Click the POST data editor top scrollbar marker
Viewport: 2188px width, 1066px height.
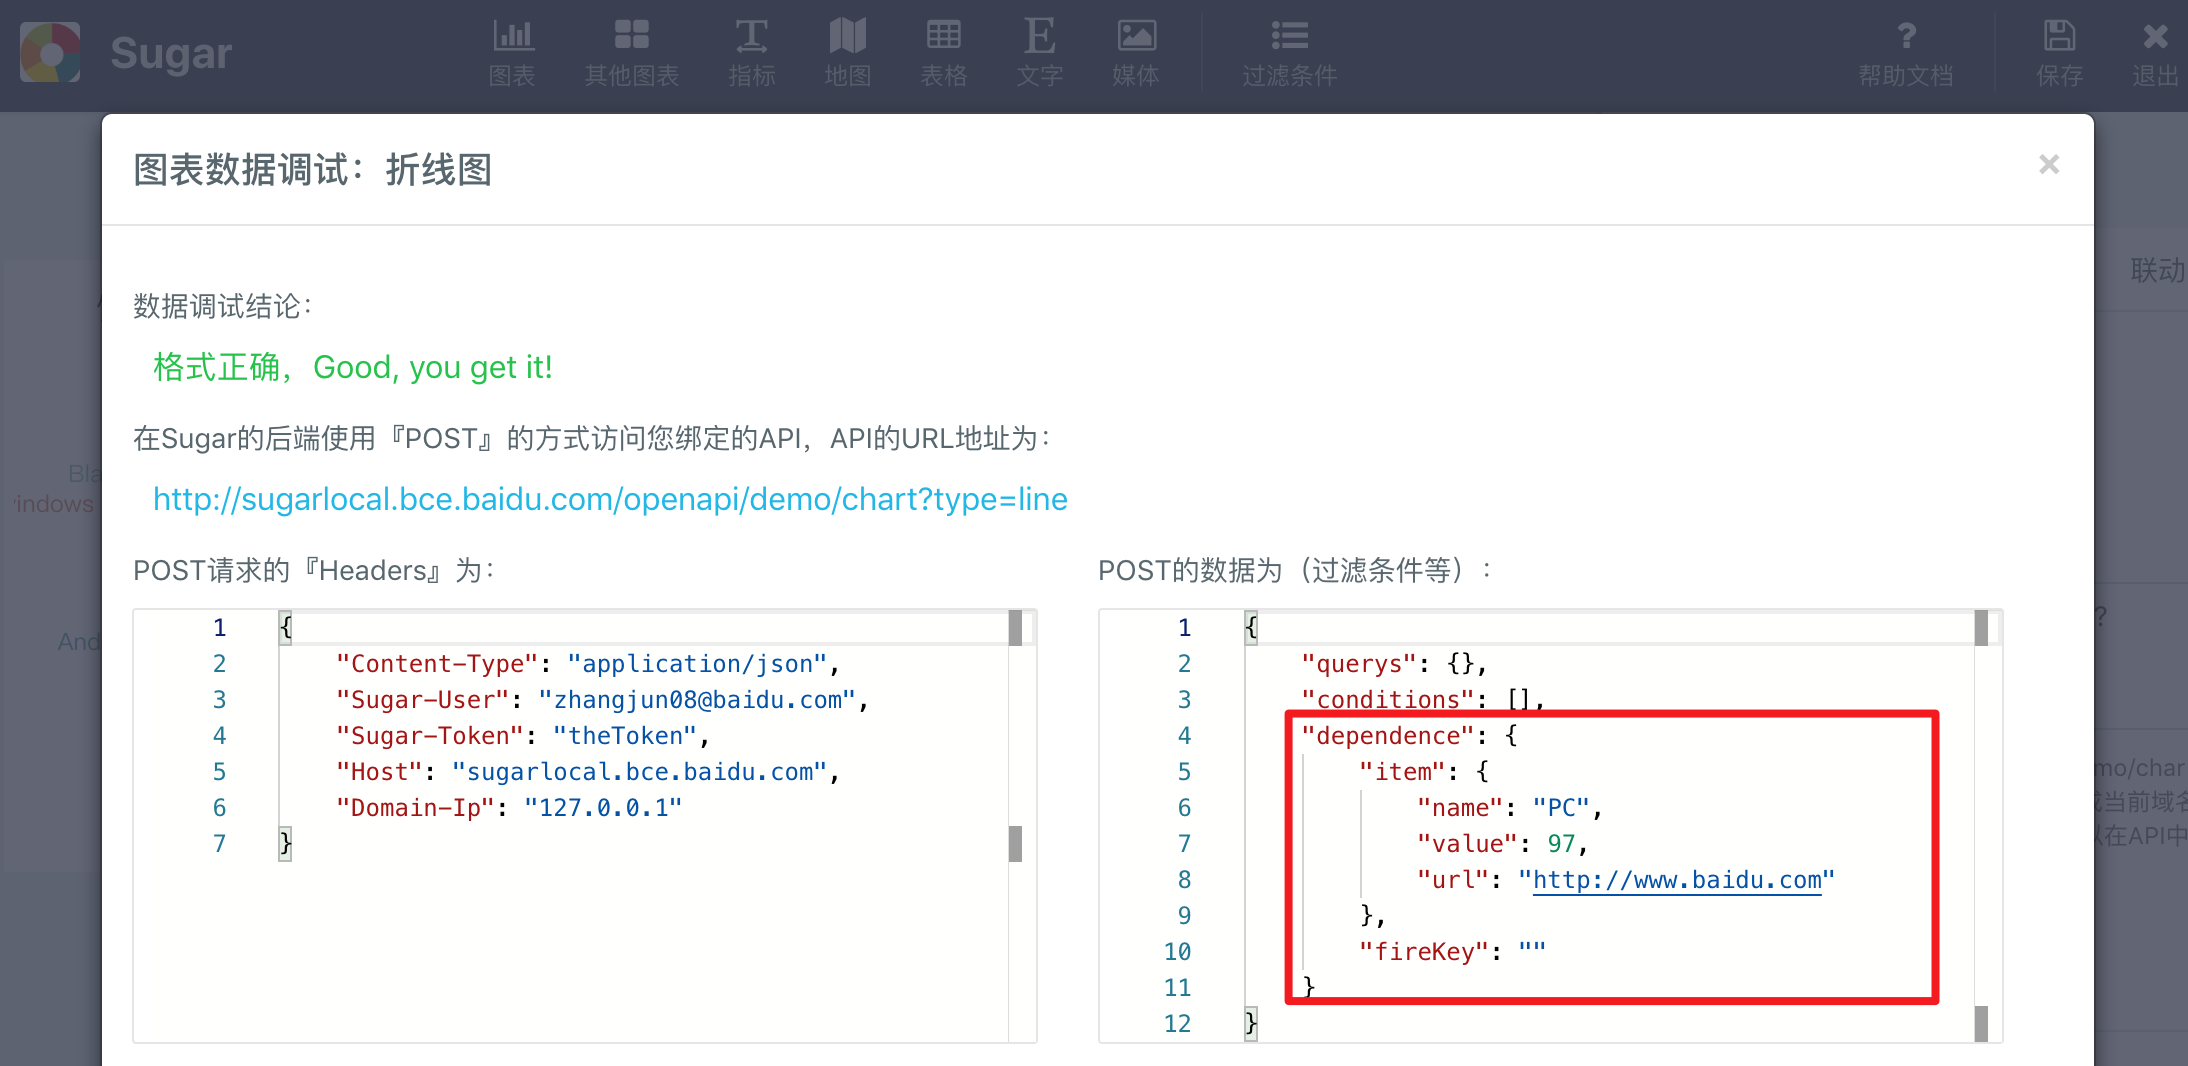pos(1981,628)
